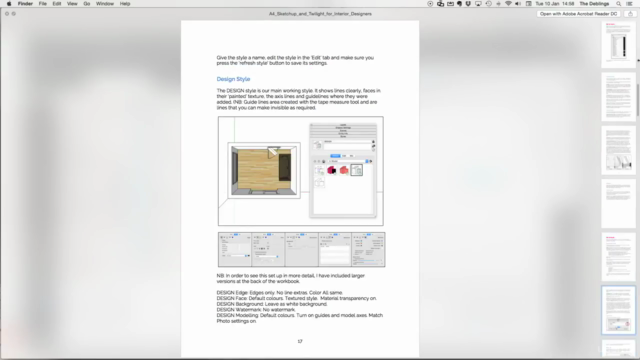The height and width of the screenshot is (360, 640).
Task: Click the line starting DESIGN Watermark
Action: 256,310
